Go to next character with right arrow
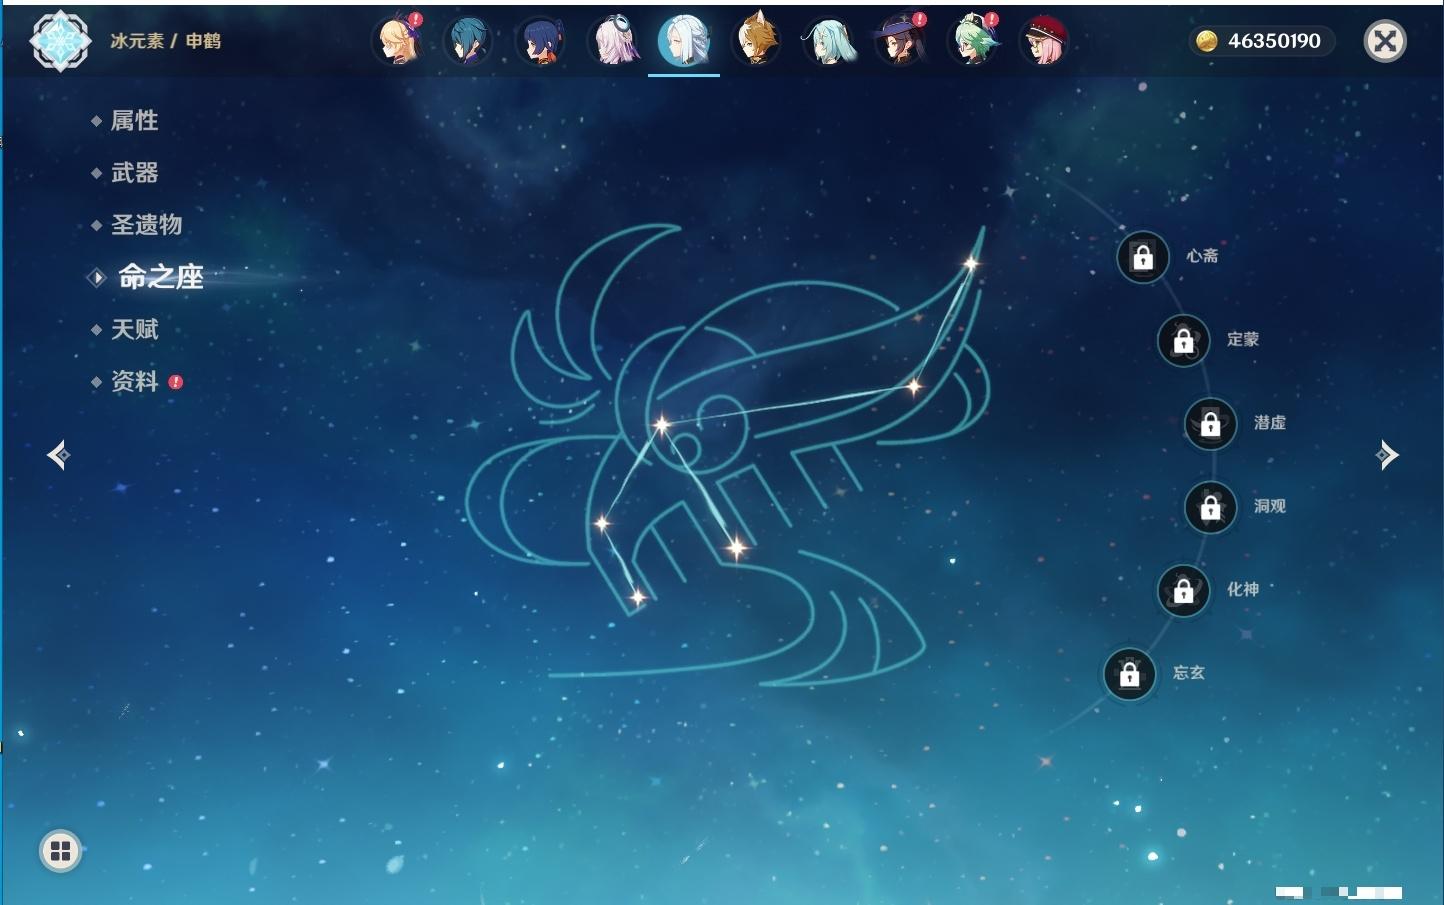This screenshot has width=1444, height=905. point(1387,456)
